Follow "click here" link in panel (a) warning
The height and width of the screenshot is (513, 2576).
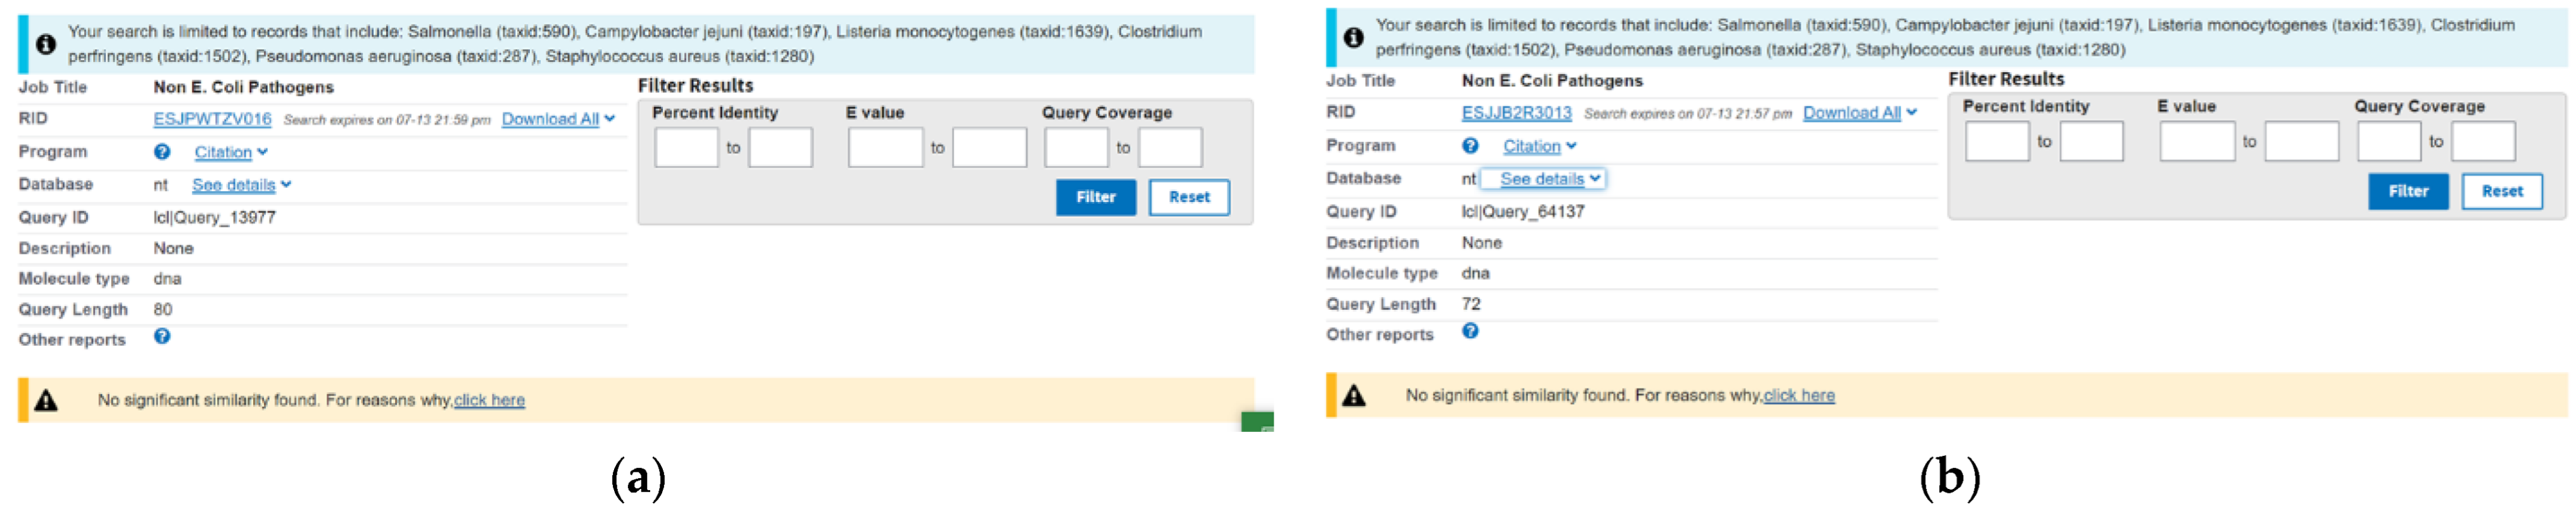click(x=489, y=400)
